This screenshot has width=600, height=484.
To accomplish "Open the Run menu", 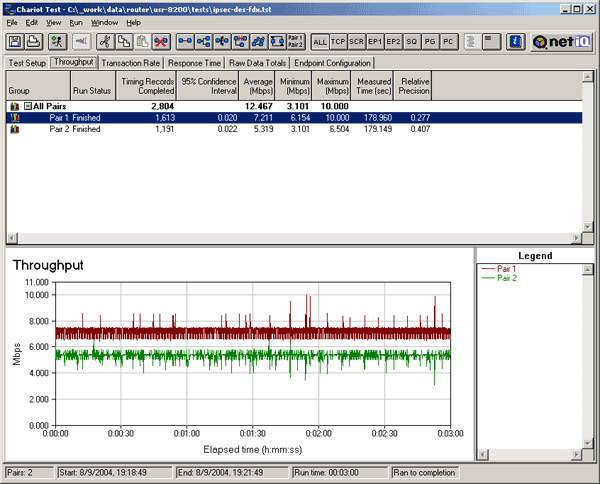I will click(x=76, y=22).
